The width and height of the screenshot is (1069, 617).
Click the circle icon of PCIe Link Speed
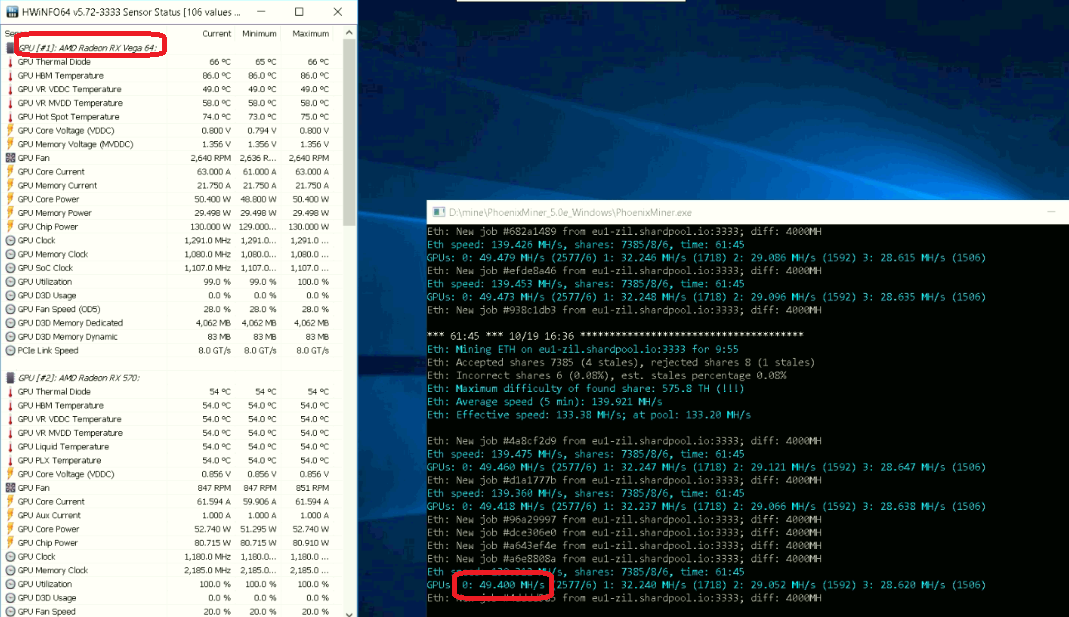(10, 350)
